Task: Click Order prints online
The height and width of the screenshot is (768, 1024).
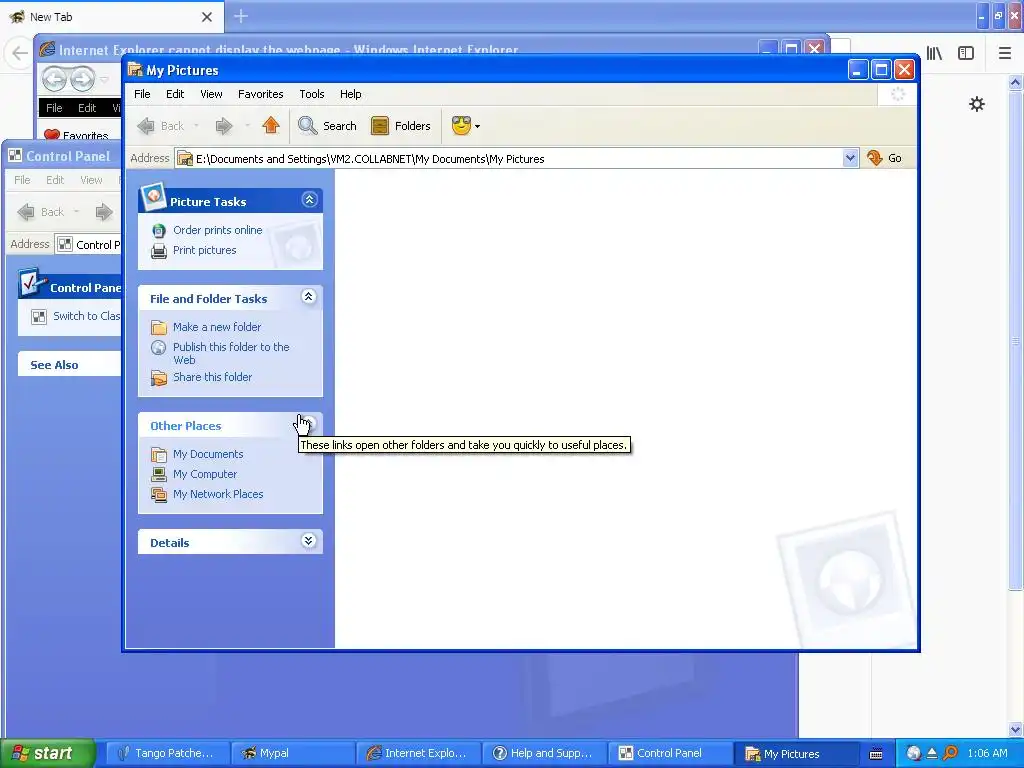Action: point(217,230)
